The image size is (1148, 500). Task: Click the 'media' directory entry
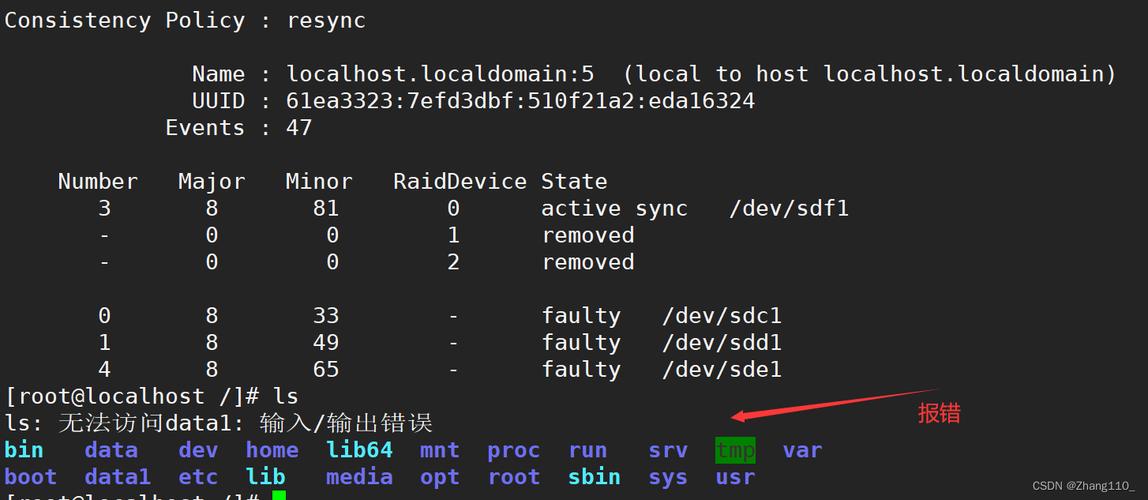359,477
